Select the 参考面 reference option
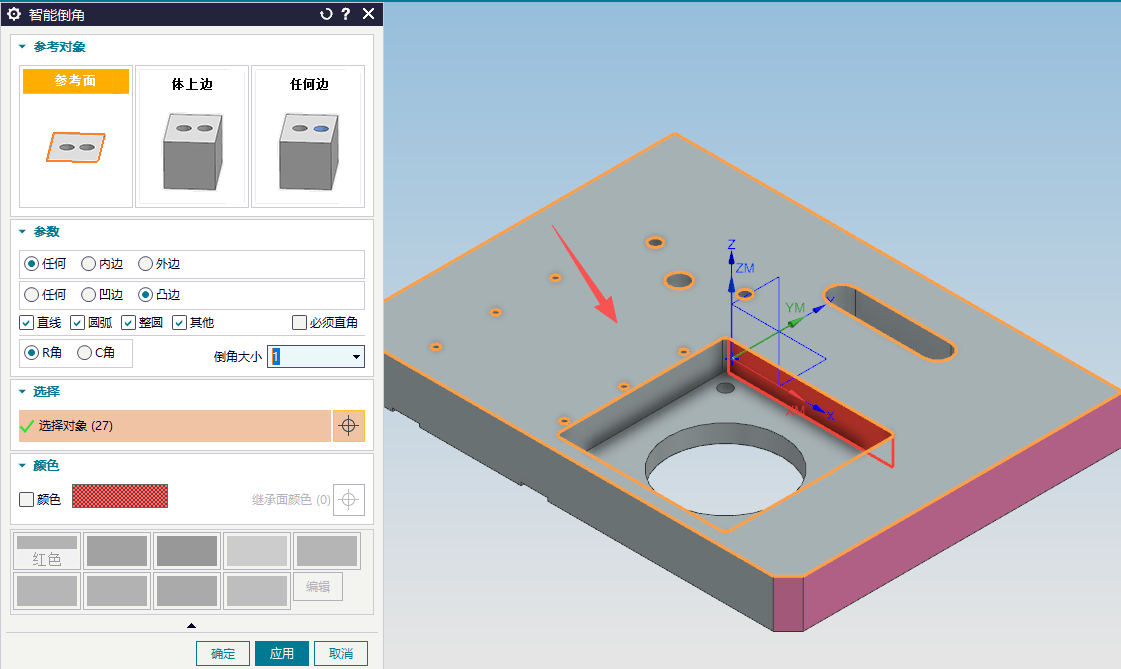This screenshot has height=669, width=1121. (x=76, y=136)
